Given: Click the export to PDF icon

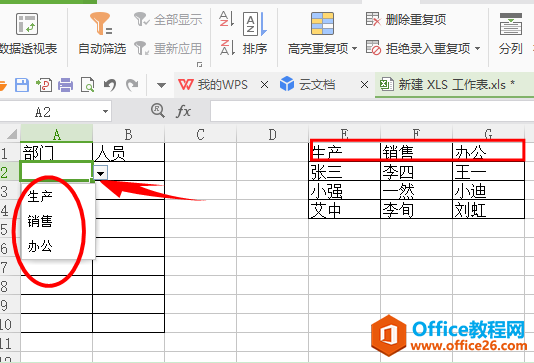Looking at the screenshot, I should coord(44,85).
